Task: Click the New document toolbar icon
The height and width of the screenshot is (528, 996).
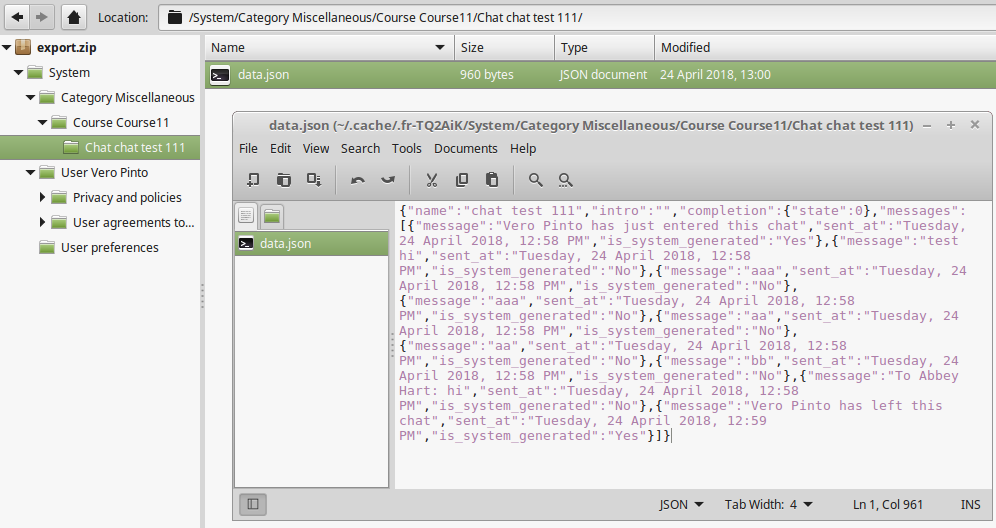Action: (x=253, y=180)
